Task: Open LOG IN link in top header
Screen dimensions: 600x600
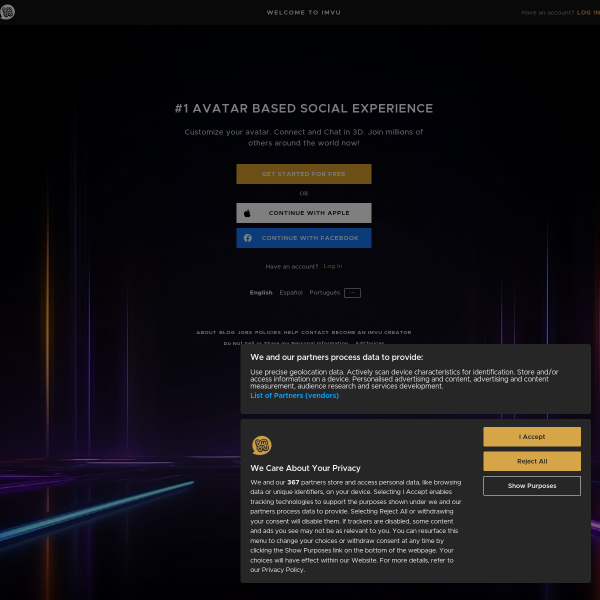Action: (x=588, y=13)
